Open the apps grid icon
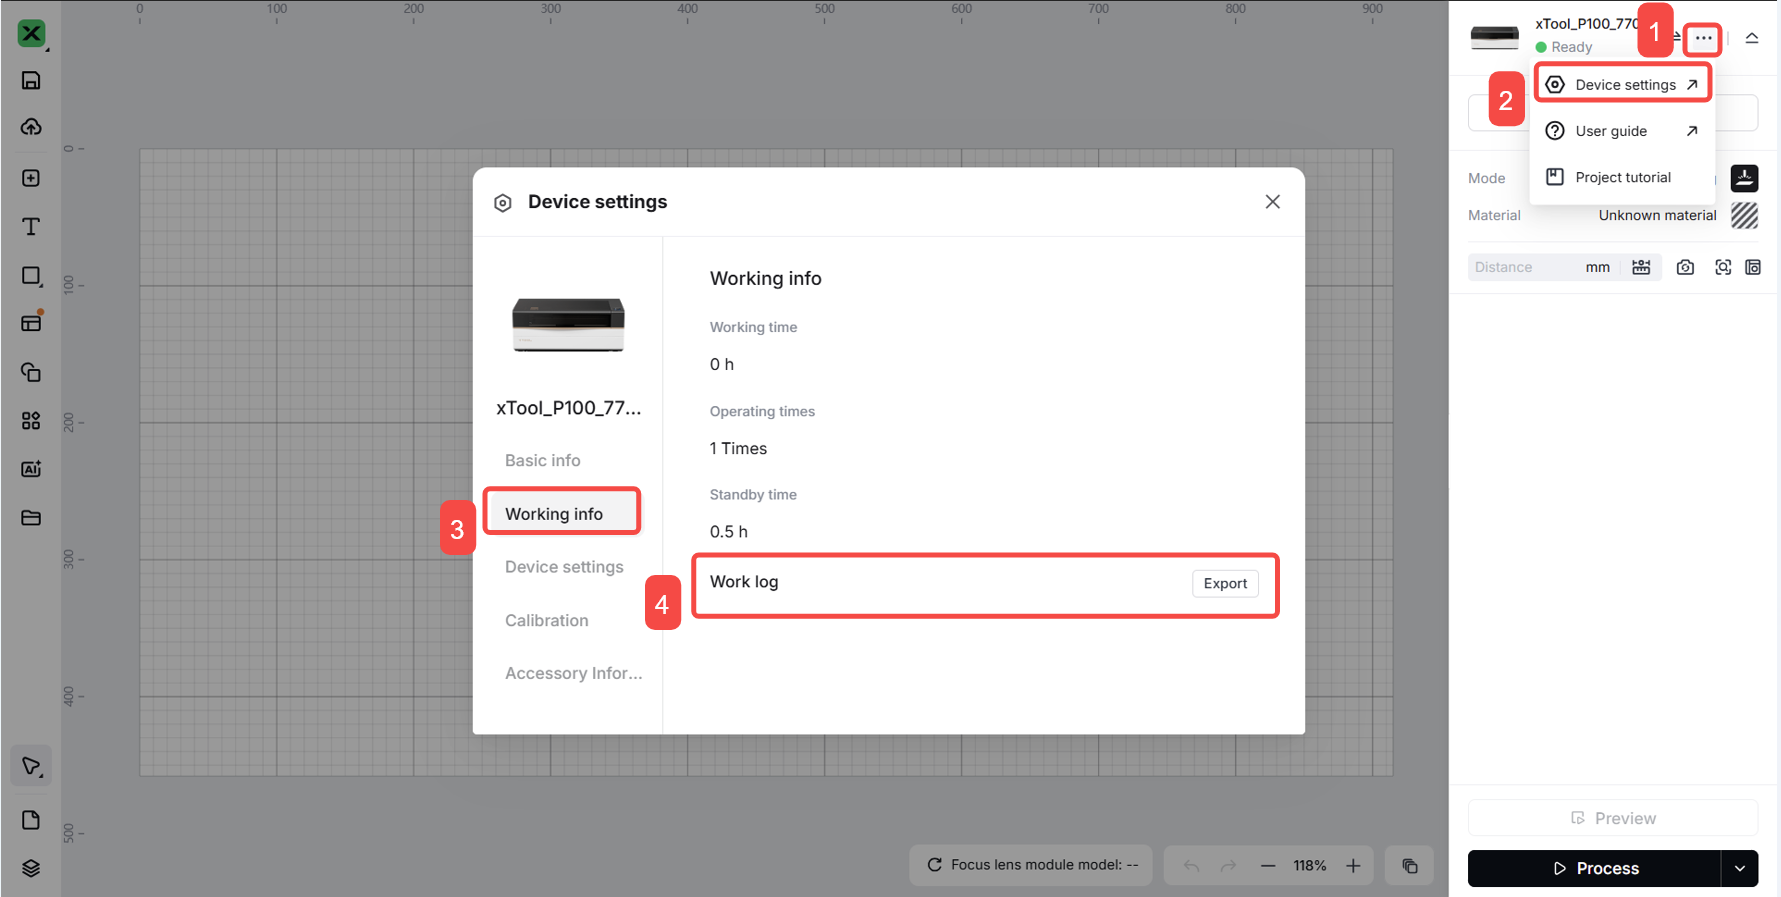Screen dimensions: 1781x897 tap(31, 421)
